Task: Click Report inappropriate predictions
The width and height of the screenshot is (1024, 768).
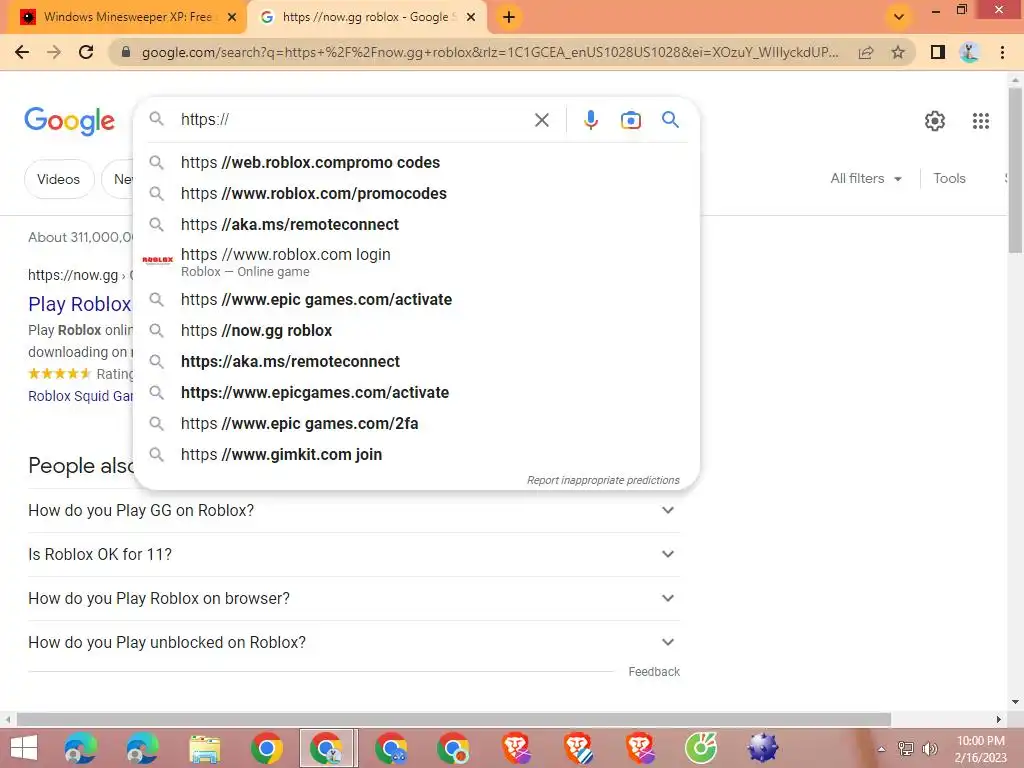Action: point(603,480)
